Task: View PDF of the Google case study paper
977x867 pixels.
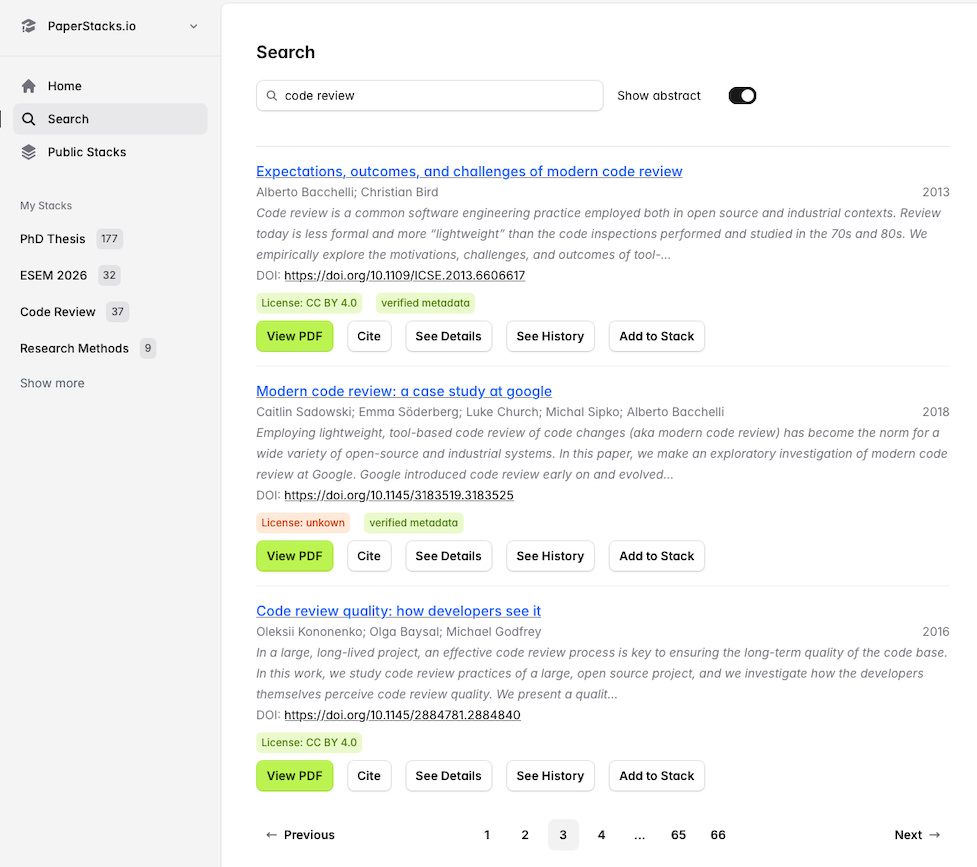Action: pyautogui.click(x=294, y=556)
